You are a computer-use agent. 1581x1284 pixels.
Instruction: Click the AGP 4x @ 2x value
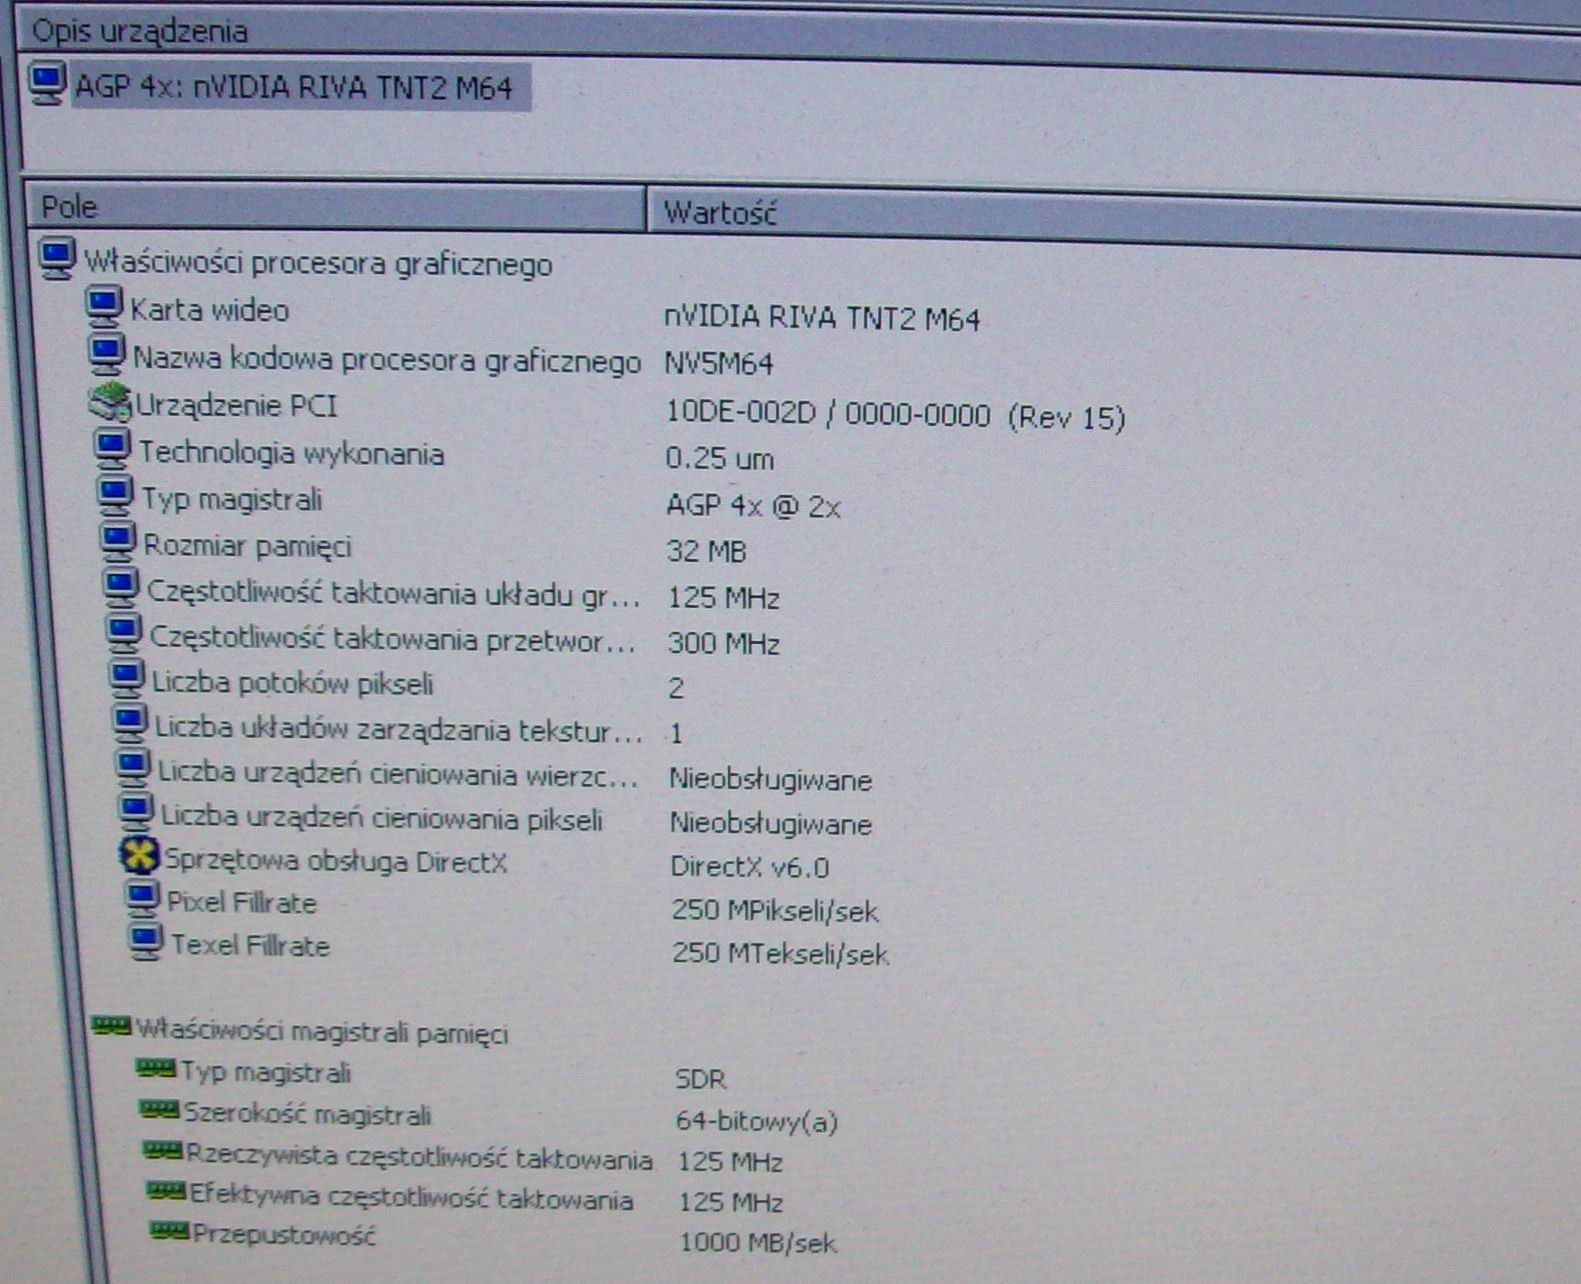753,506
